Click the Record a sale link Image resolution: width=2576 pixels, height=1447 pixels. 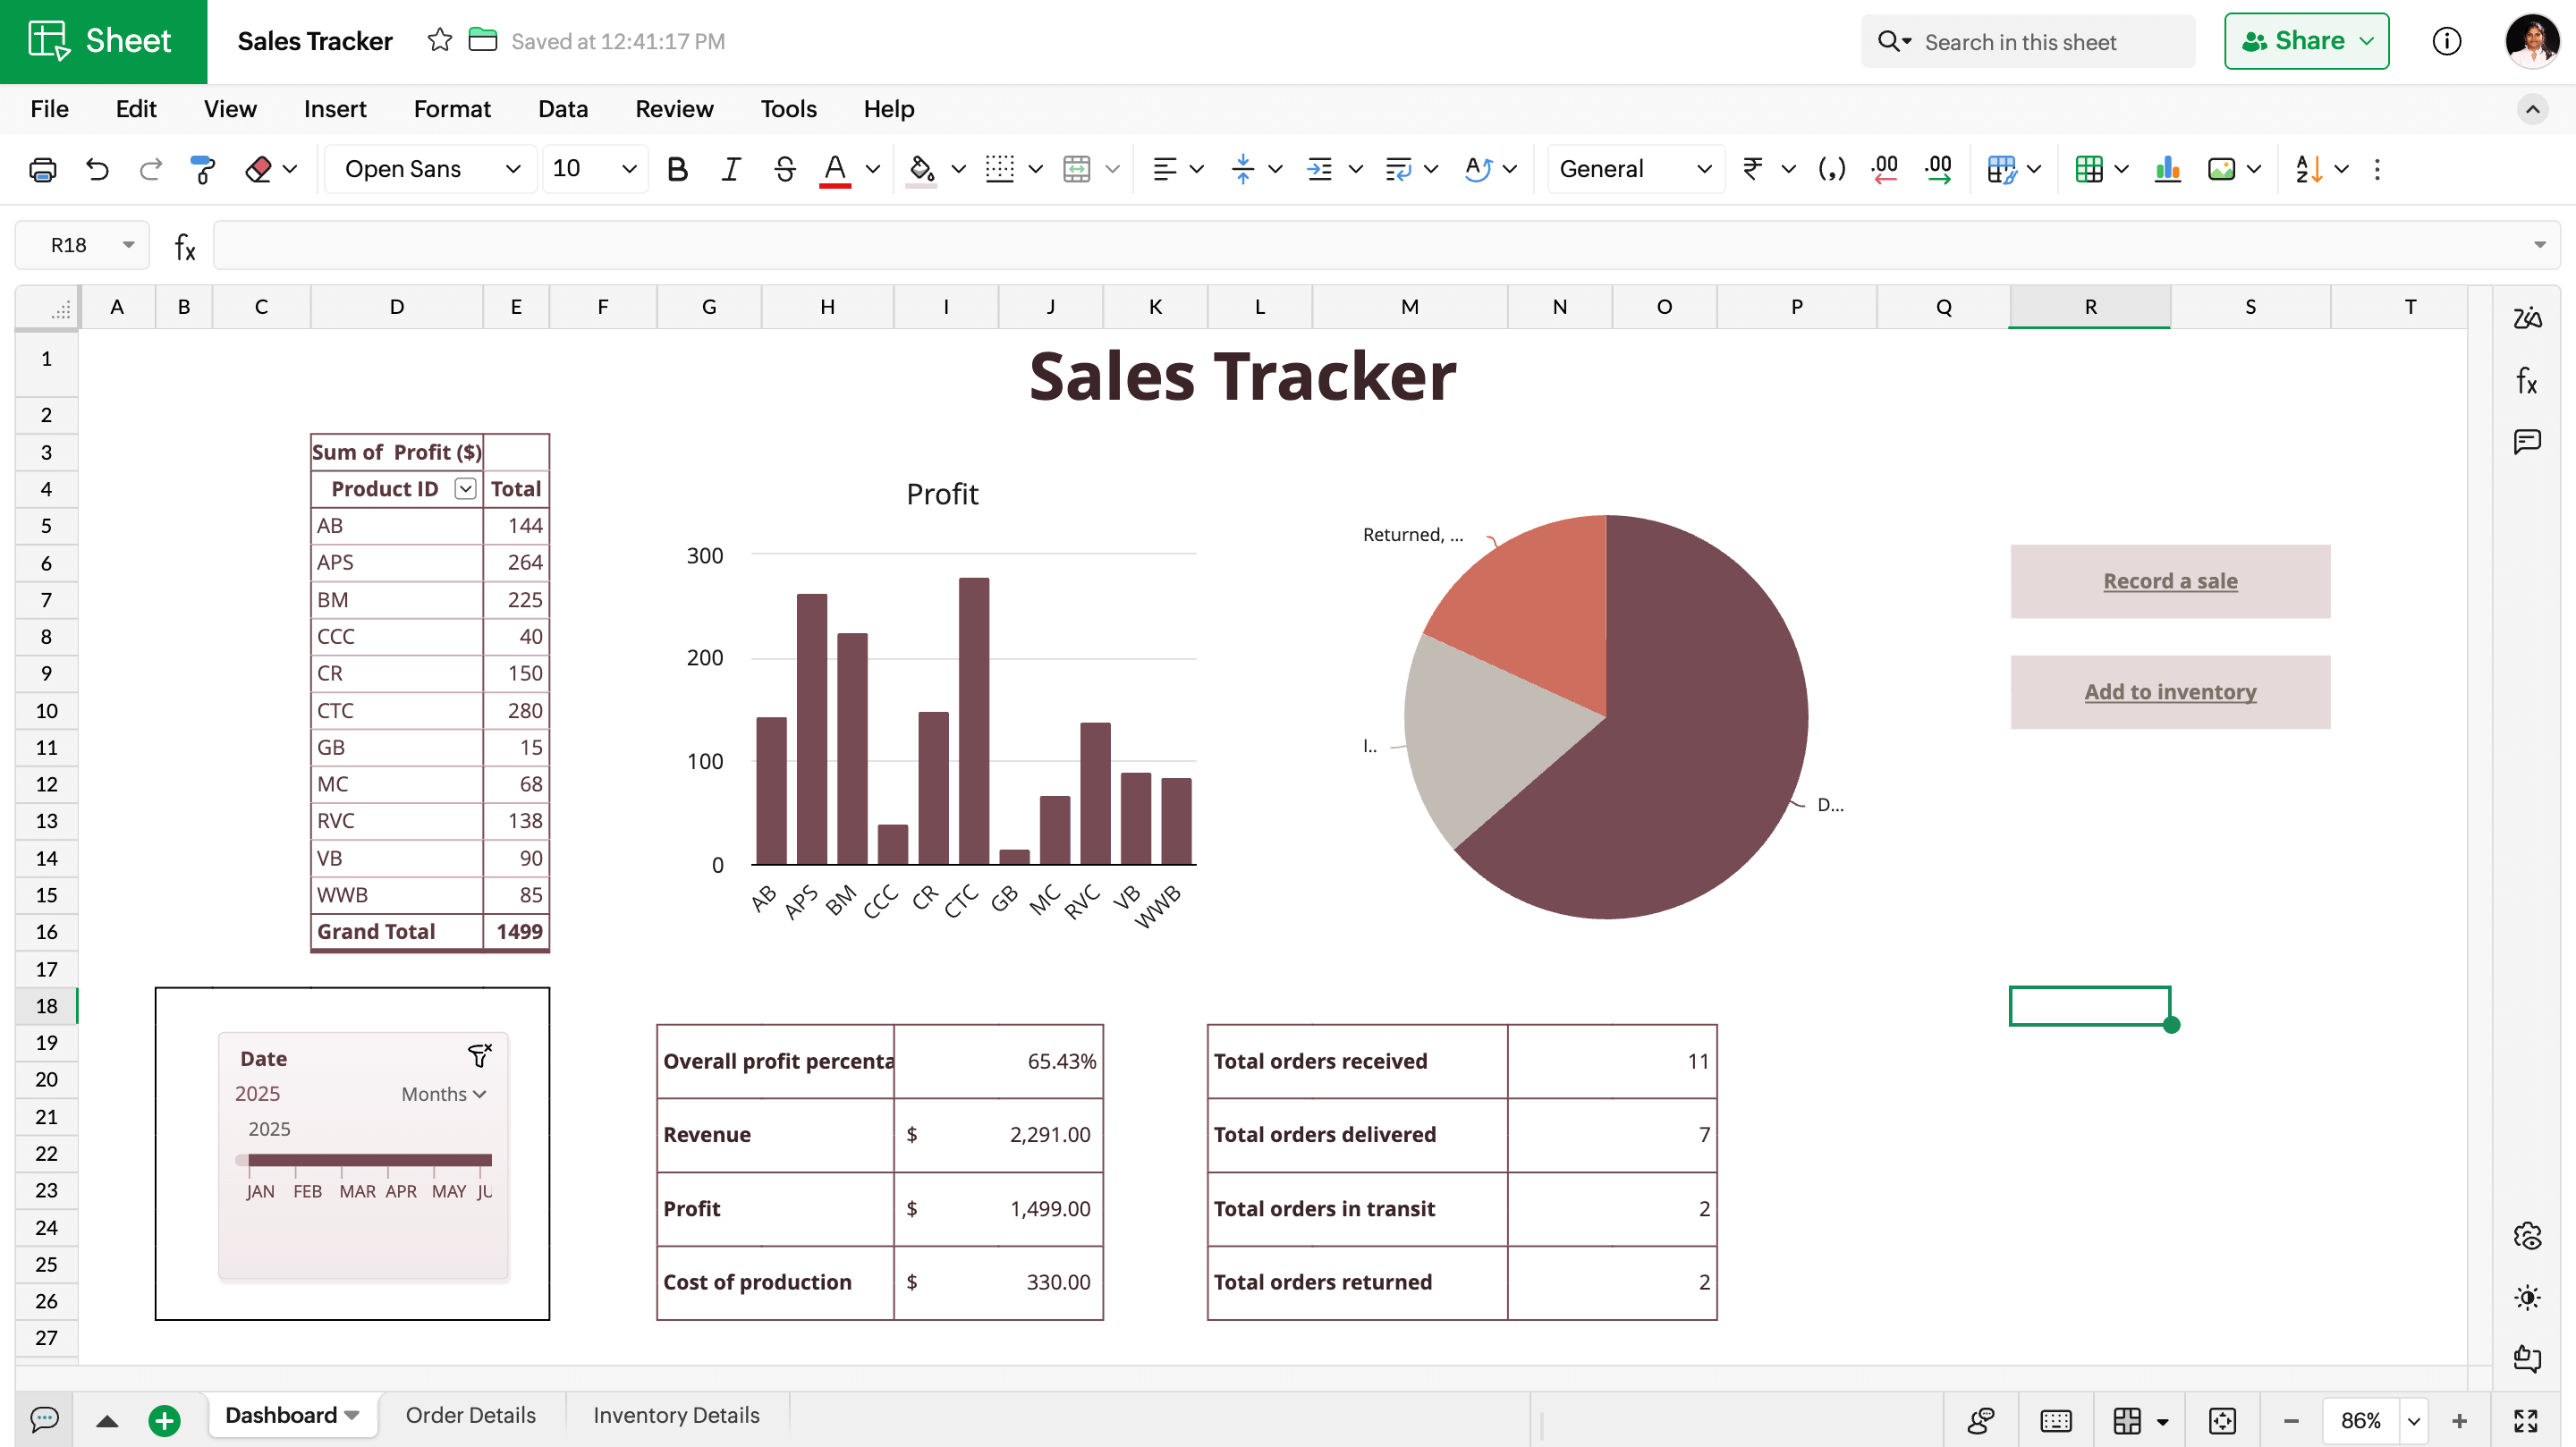2169,581
